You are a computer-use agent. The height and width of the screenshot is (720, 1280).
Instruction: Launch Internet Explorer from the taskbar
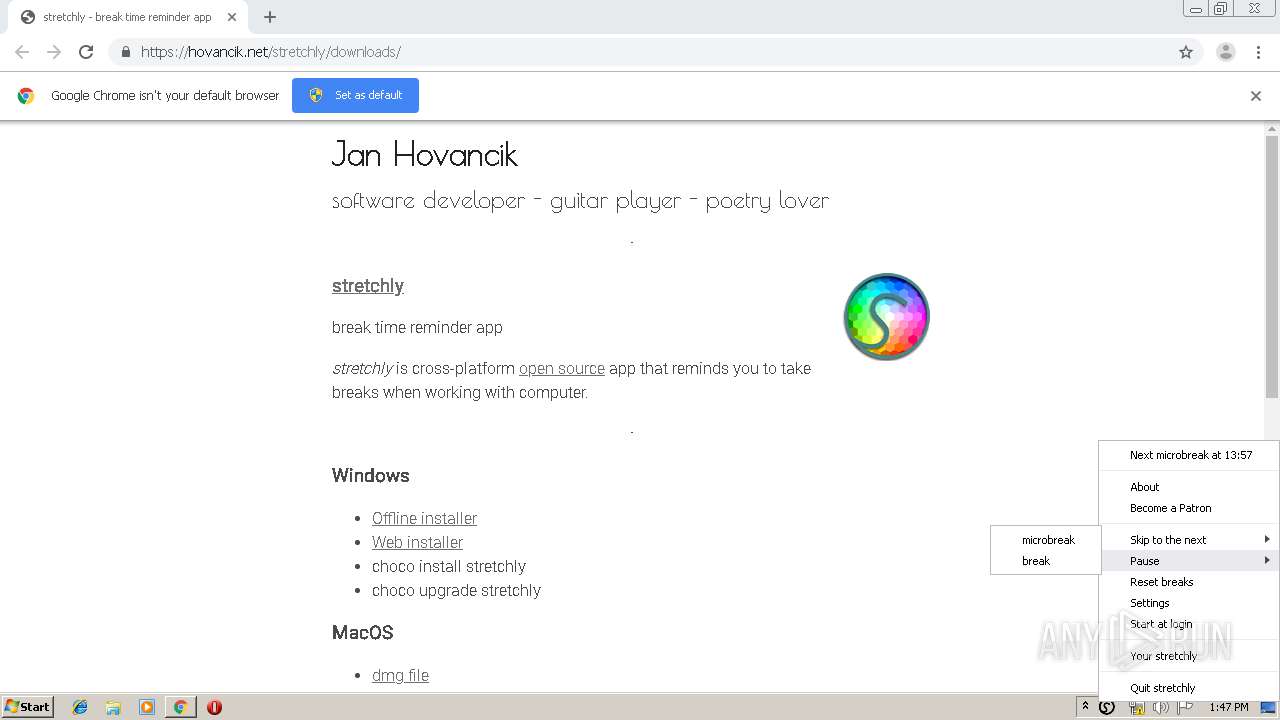(80, 707)
